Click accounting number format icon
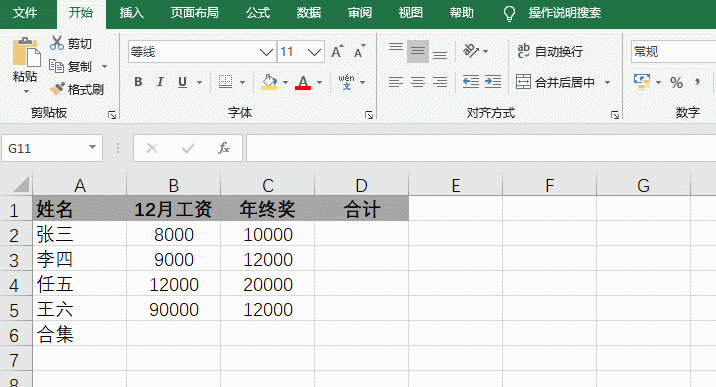 coord(642,82)
